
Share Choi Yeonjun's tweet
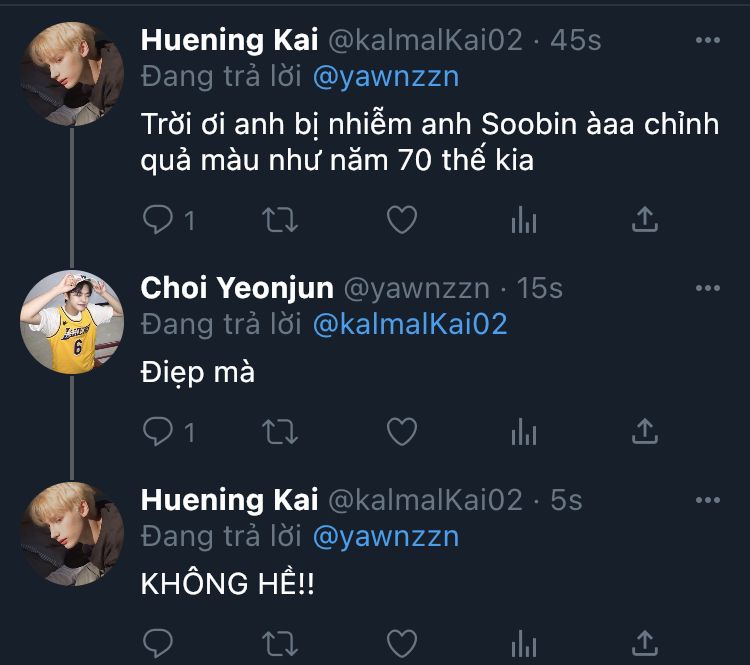tap(645, 431)
